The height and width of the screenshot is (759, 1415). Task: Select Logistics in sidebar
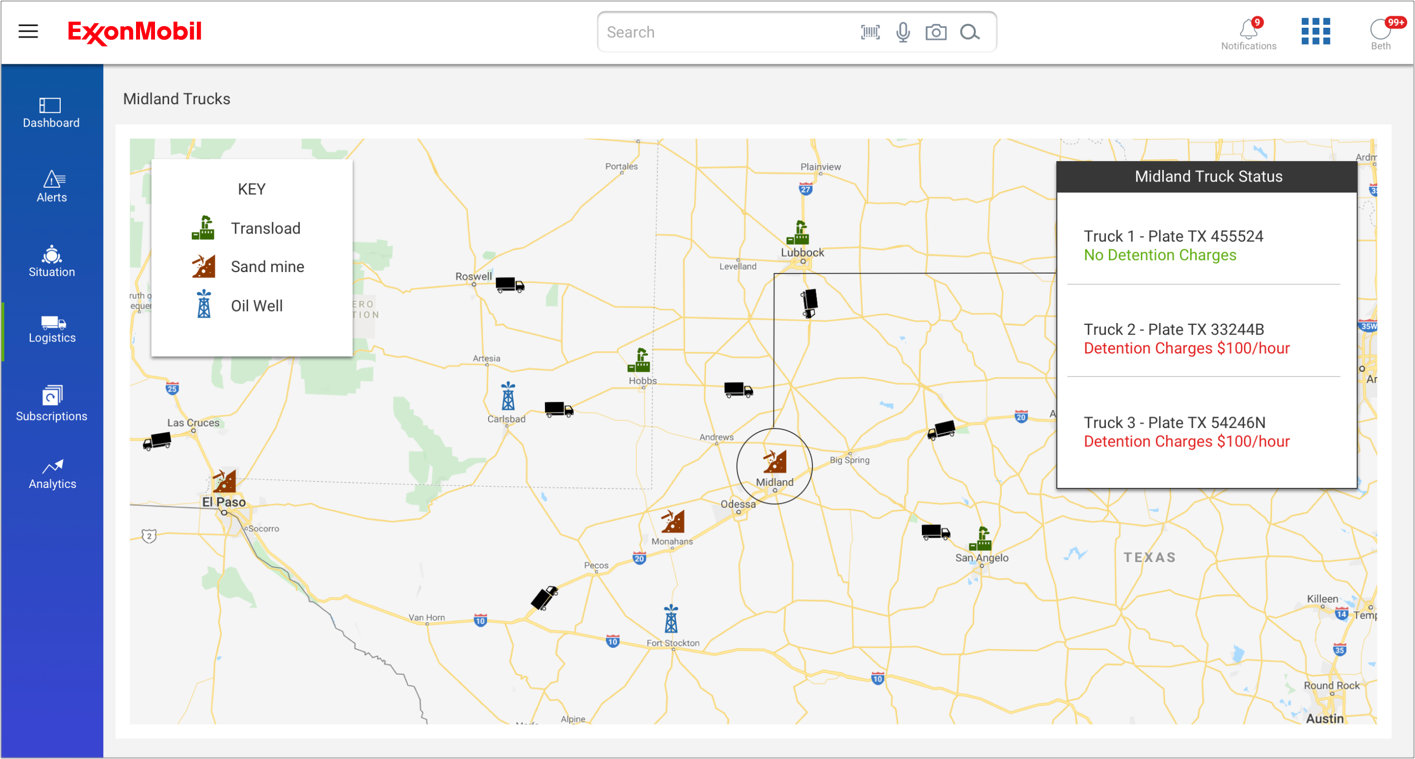[x=52, y=329]
